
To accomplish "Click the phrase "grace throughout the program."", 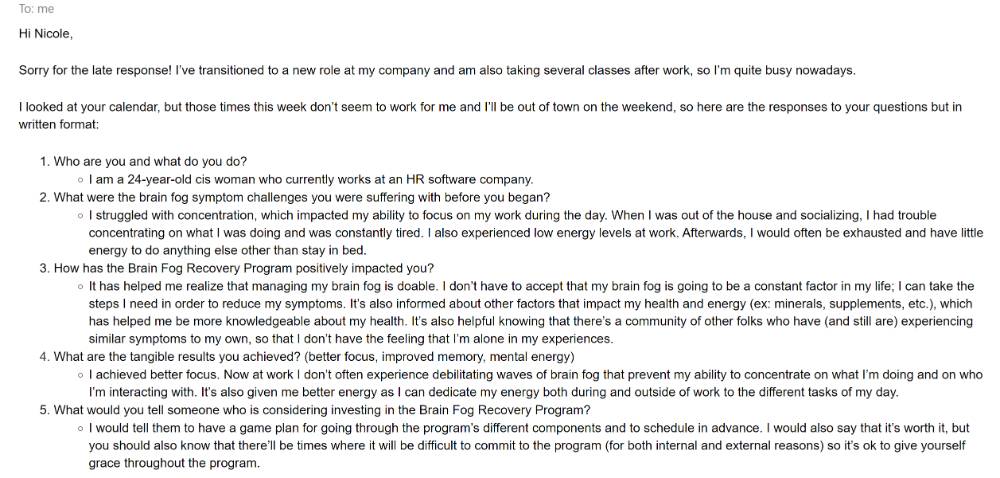I will click(x=174, y=464).
